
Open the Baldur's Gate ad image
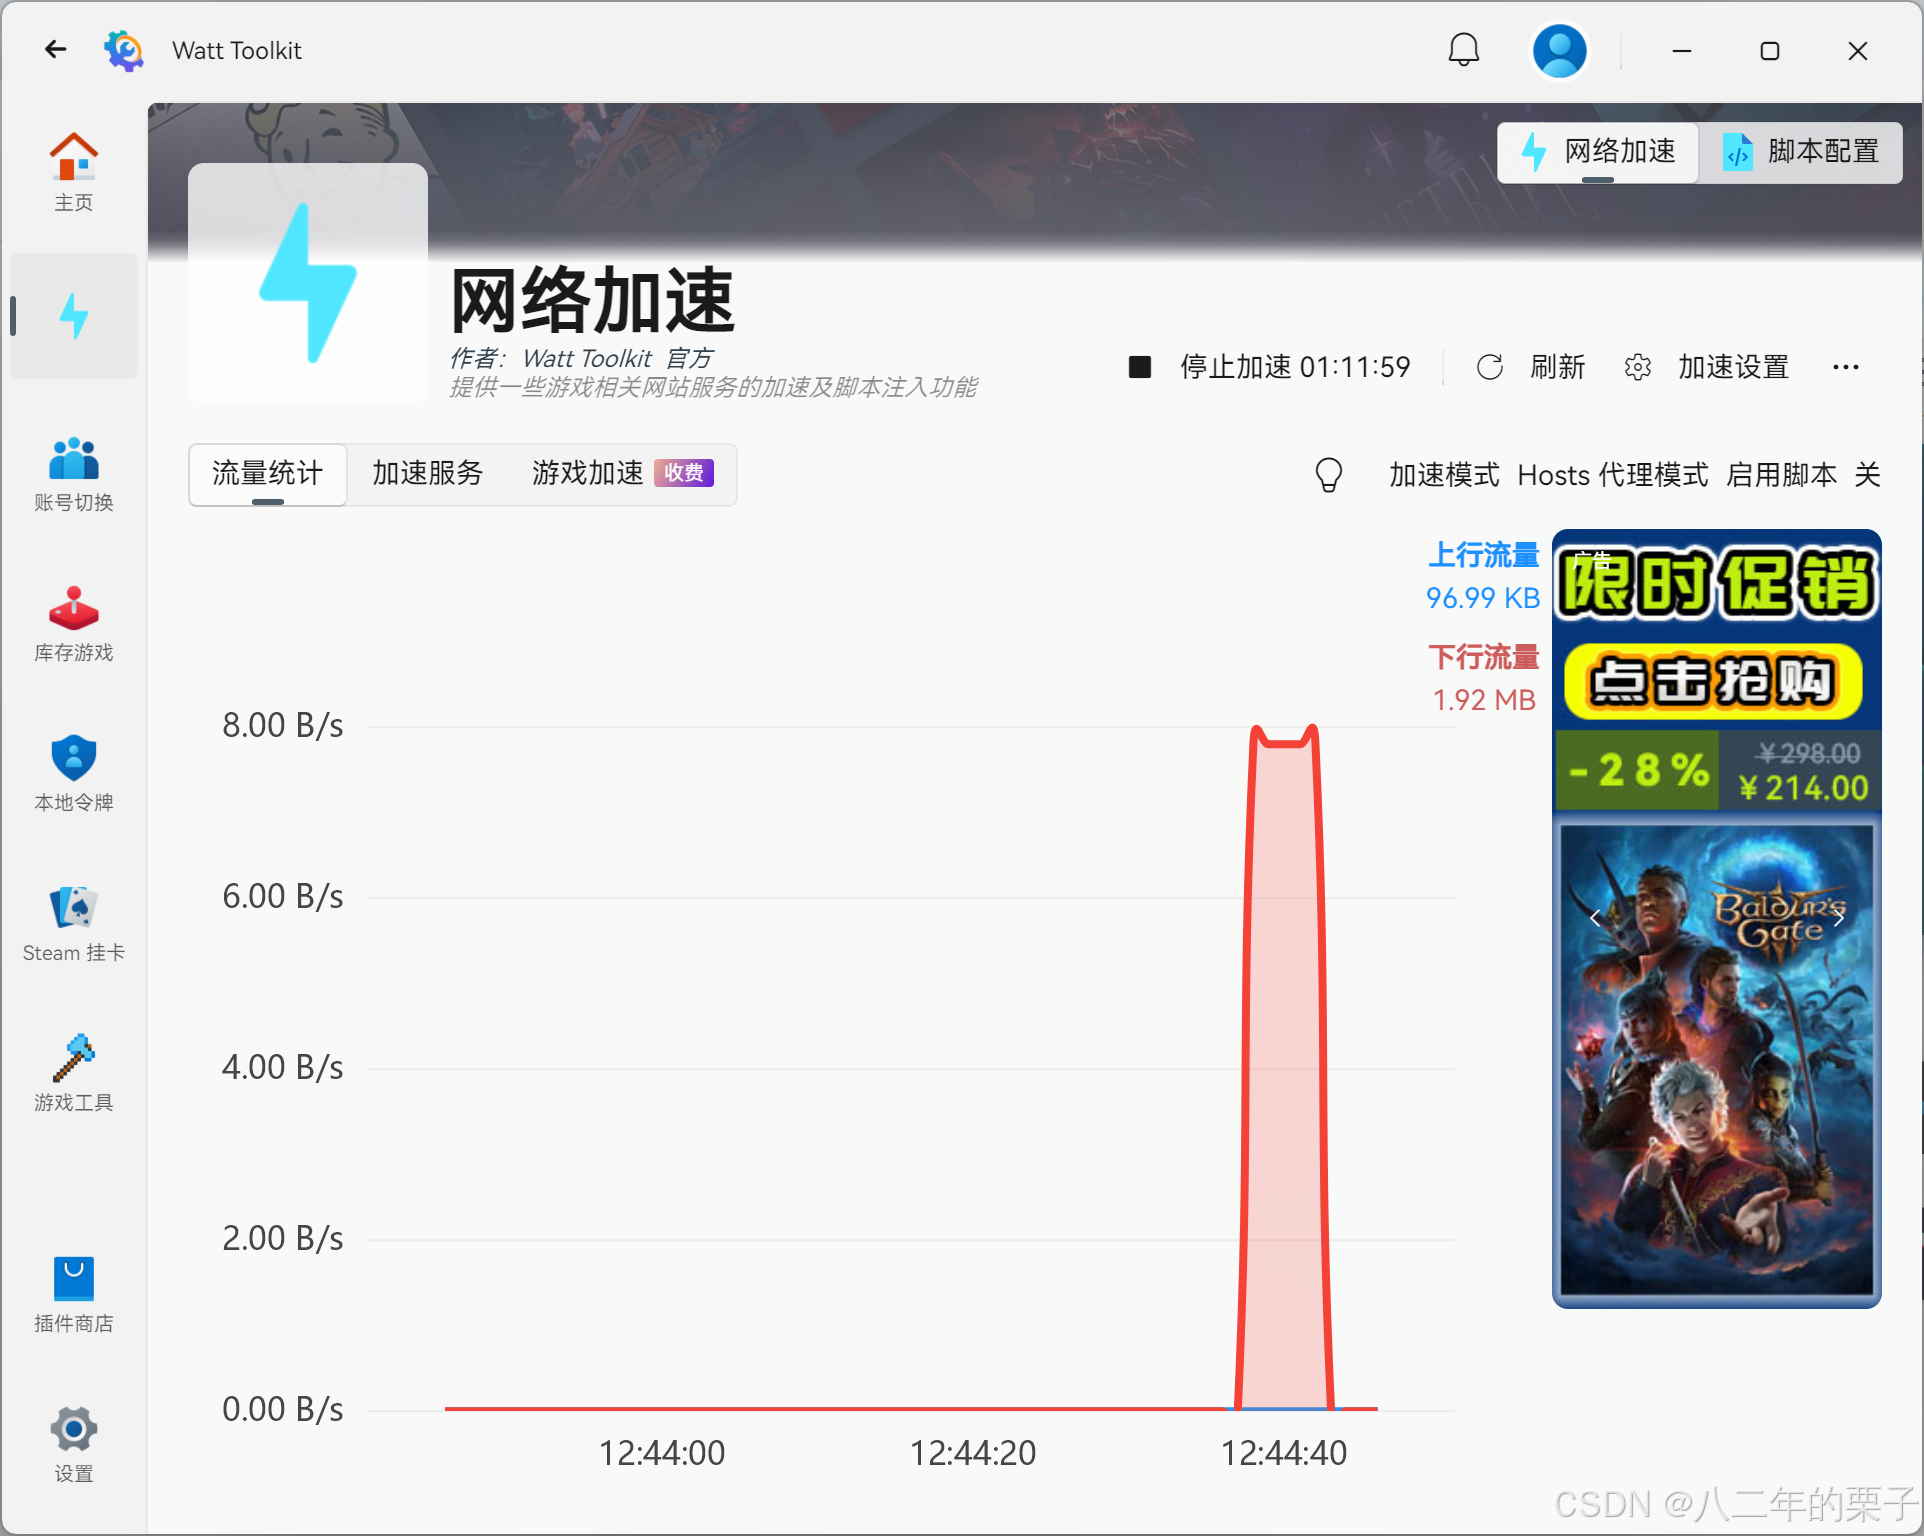click(x=1716, y=1060)
